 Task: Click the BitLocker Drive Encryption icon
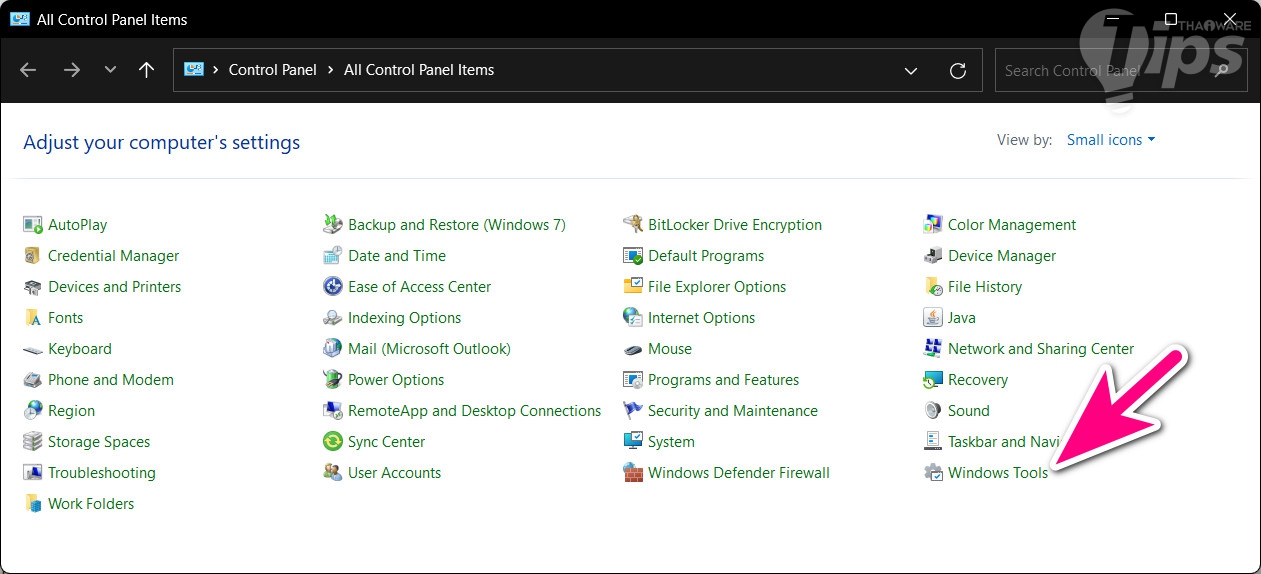point(632,225)
